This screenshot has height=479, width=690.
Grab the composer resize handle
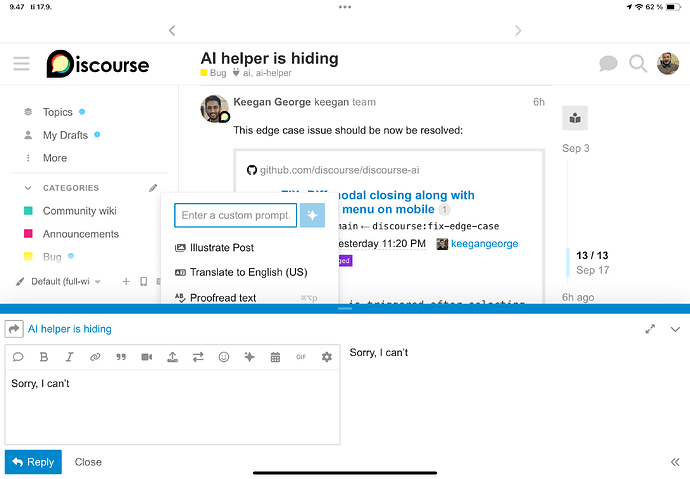pyautogui.click(x=345, y=308)
